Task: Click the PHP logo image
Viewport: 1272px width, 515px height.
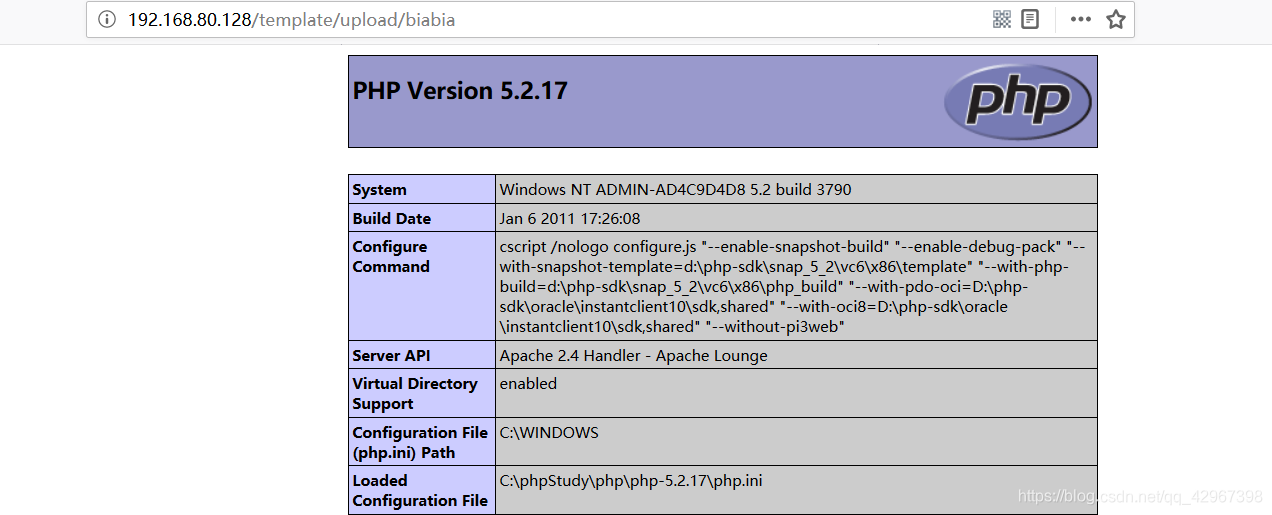Action: (x=1017, y=101)
